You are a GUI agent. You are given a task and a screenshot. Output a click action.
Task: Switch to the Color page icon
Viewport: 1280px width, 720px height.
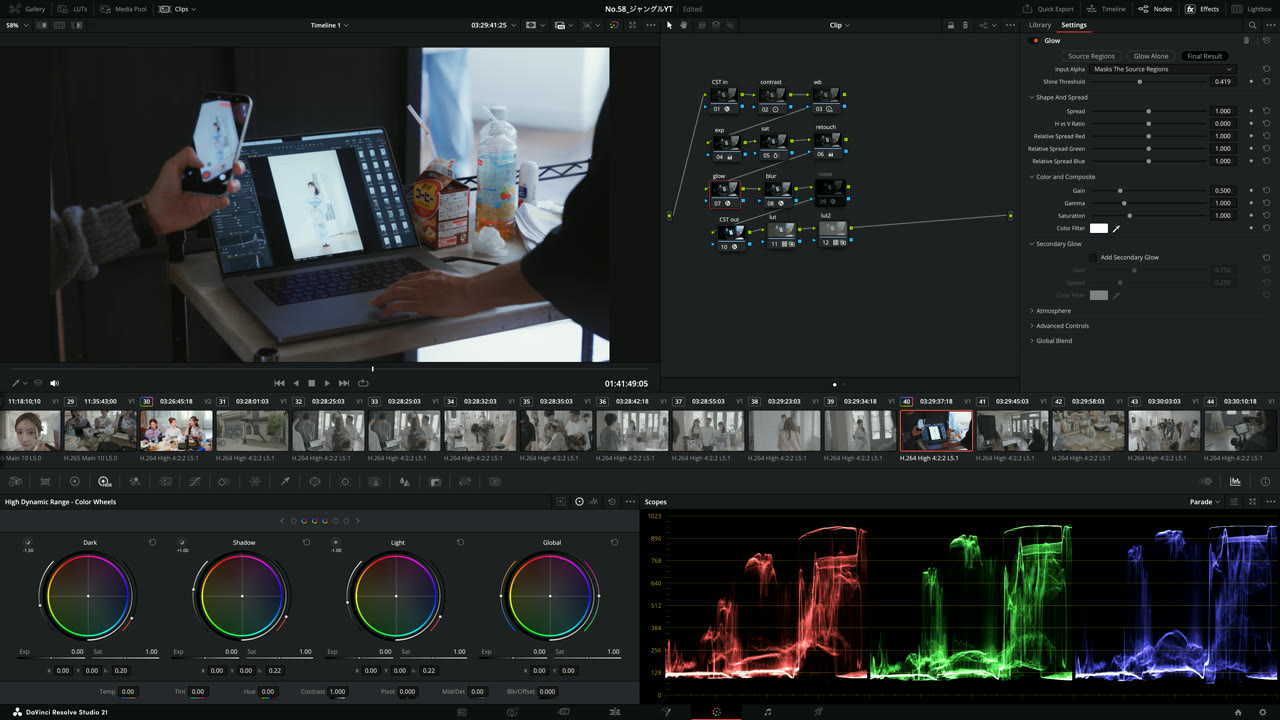click(716, 712)
